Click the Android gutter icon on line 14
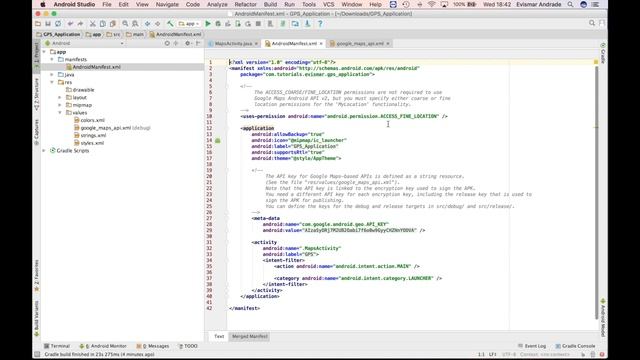This screenshot has width=640, height=360. click(x=218, y=140)
